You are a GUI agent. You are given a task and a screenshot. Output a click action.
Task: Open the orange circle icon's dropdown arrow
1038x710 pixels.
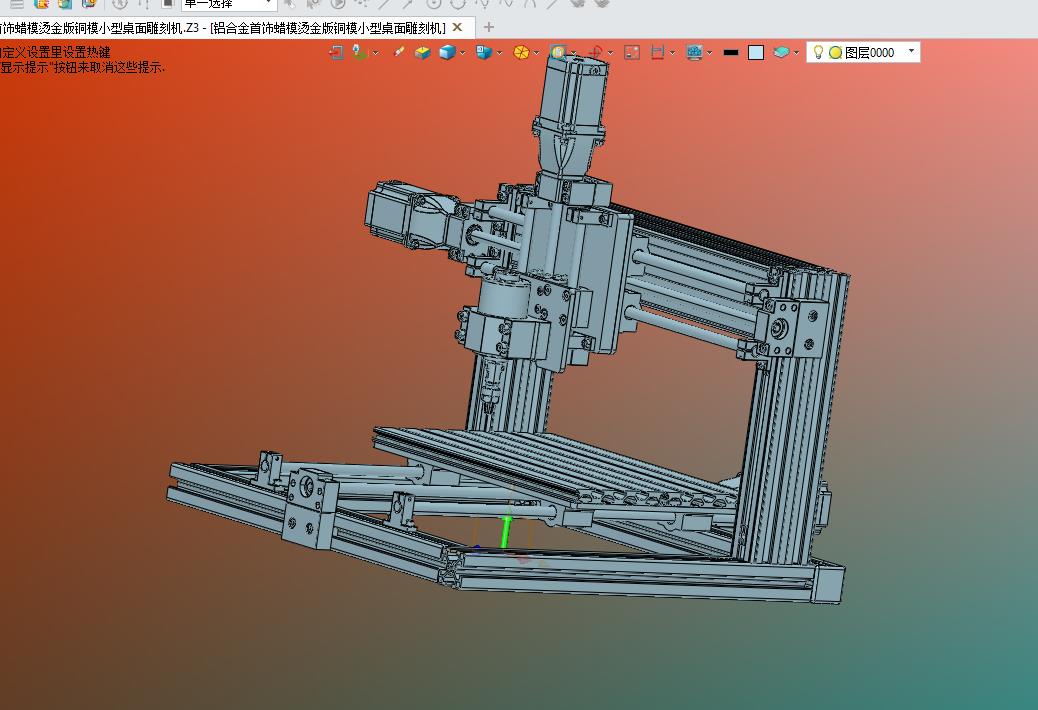click(x=536, y=52)
